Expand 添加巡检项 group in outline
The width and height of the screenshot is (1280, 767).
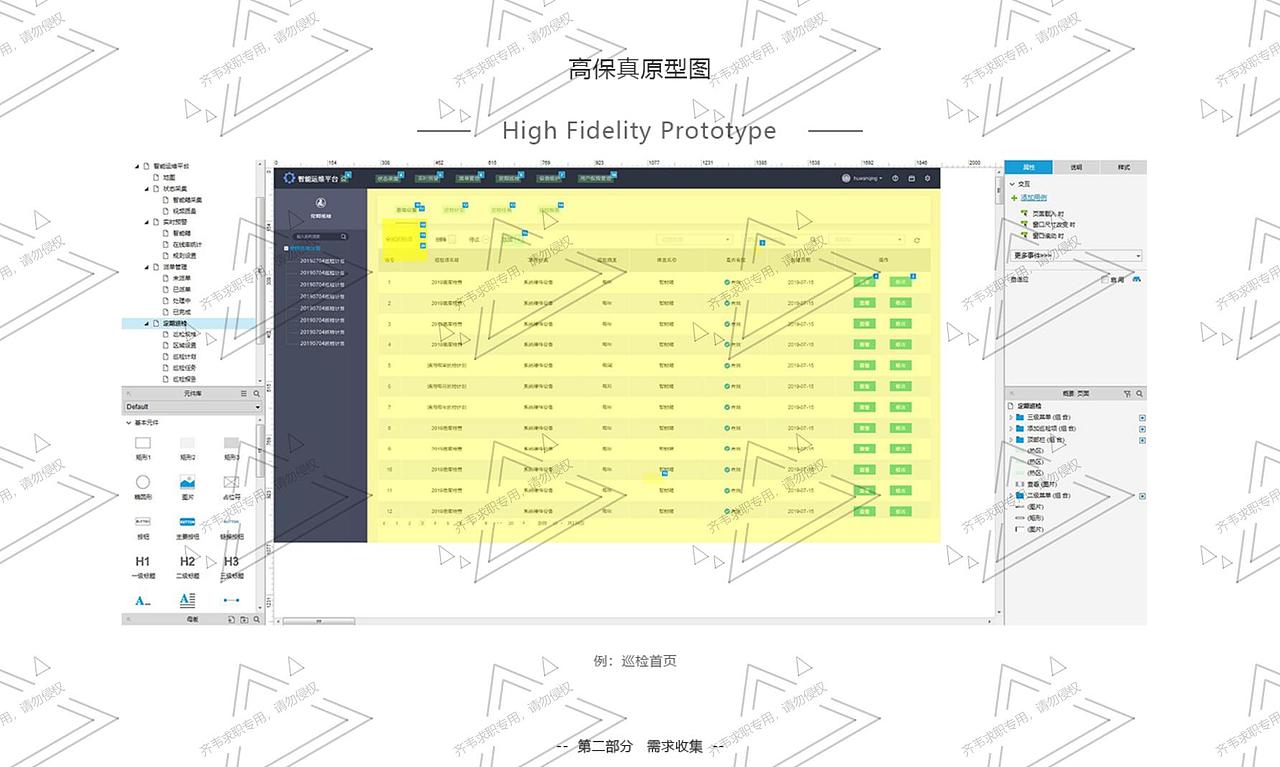[x=1011, y=428]
